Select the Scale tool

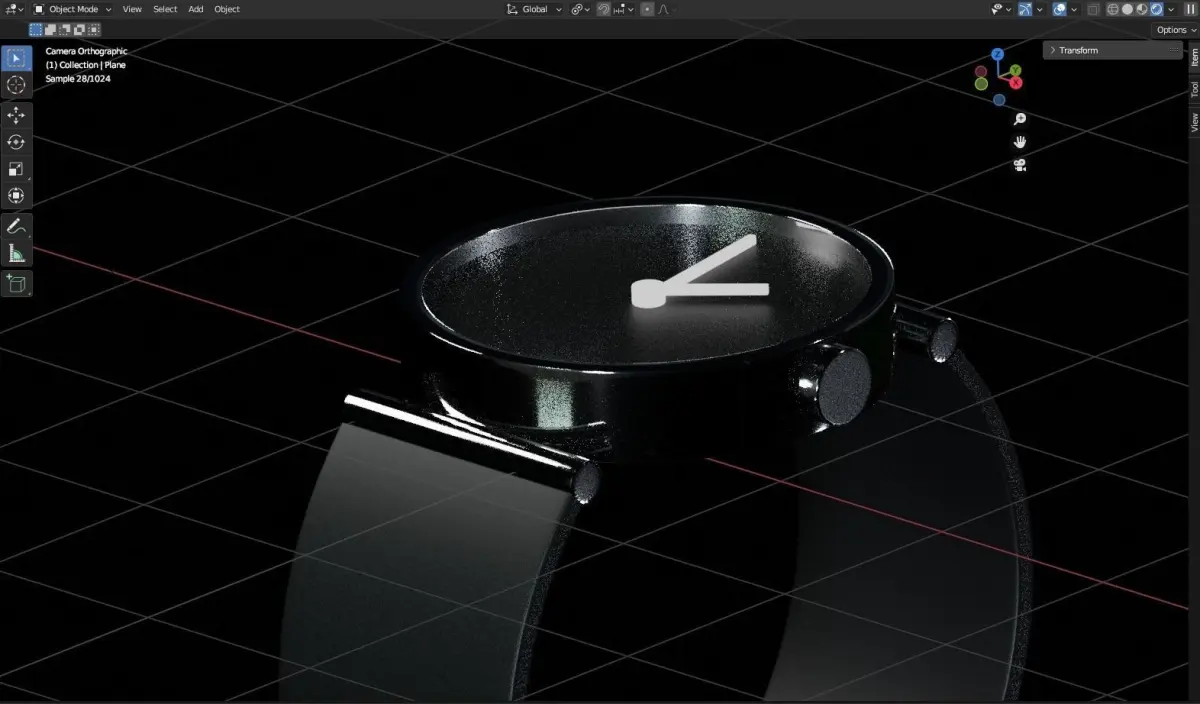[x=16, y=169]
